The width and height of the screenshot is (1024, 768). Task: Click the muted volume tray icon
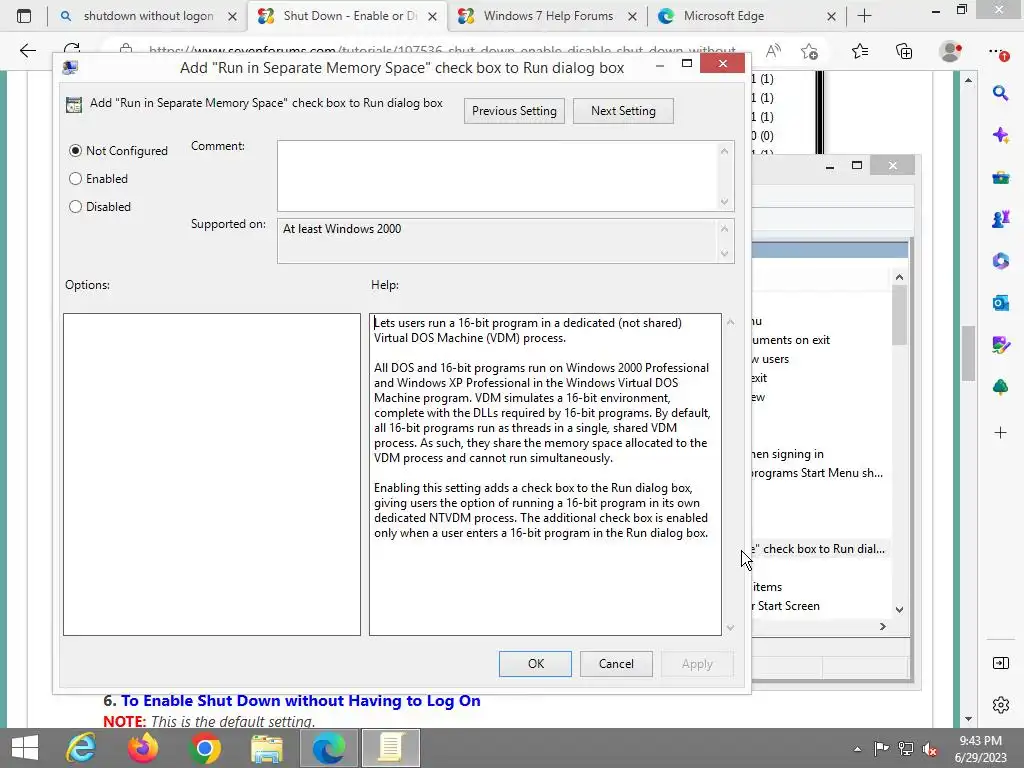[x=930, y=749]
